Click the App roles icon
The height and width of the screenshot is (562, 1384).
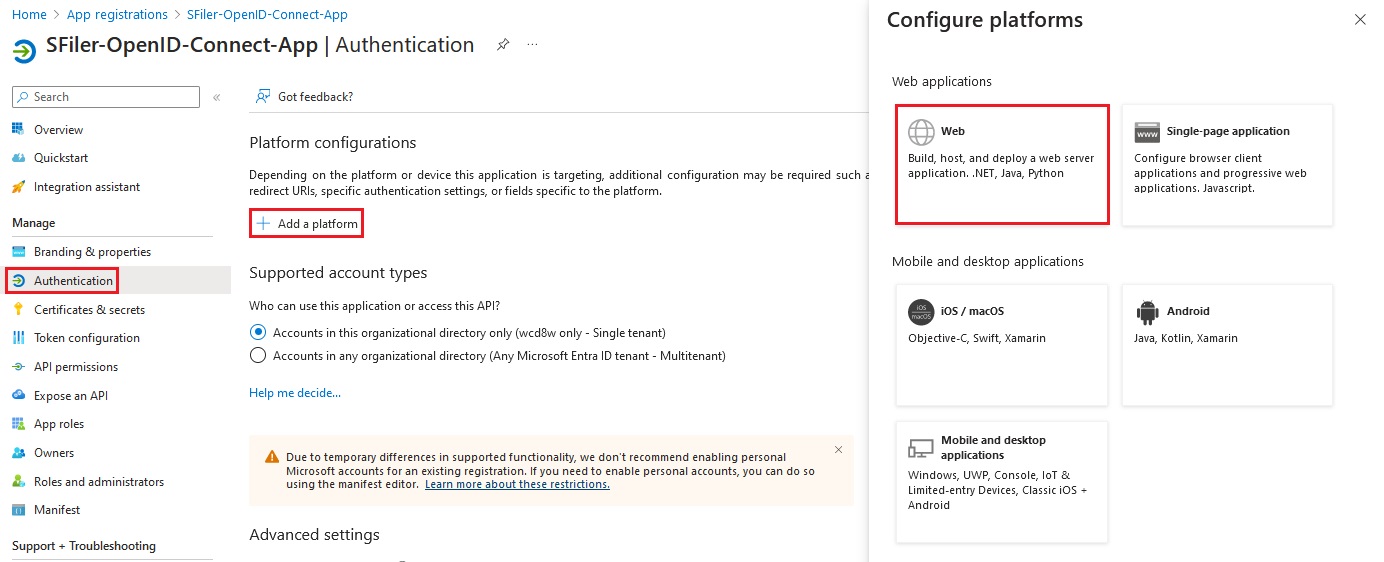click(18, 424)
